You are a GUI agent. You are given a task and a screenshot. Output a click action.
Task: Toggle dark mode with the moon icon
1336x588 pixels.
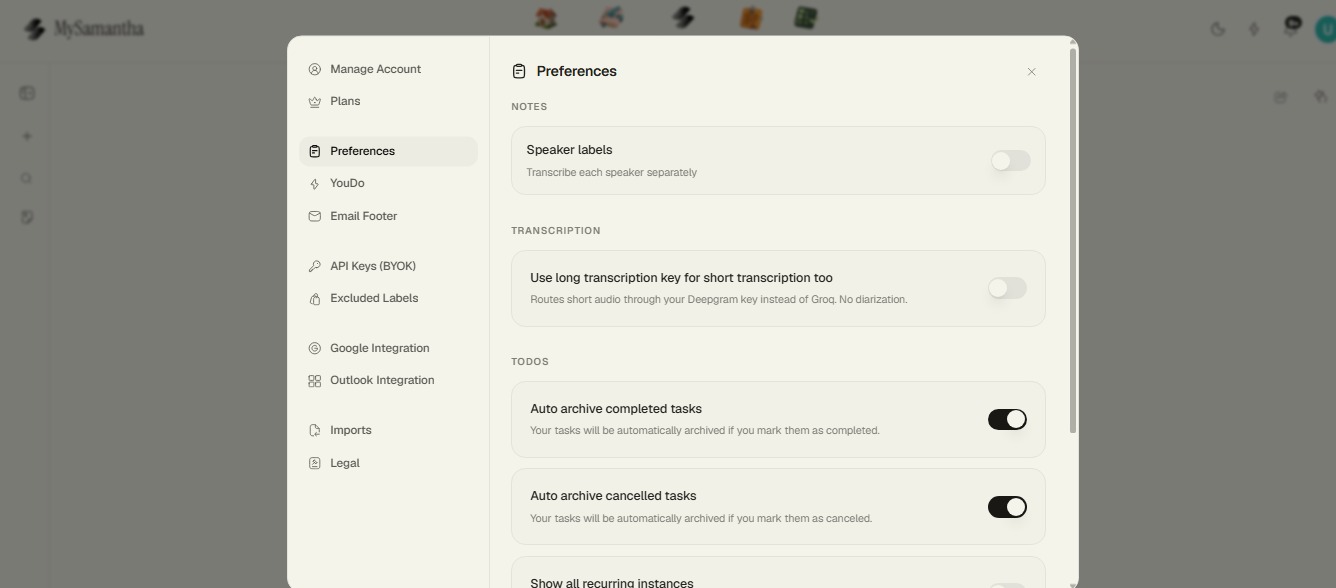1217,29
